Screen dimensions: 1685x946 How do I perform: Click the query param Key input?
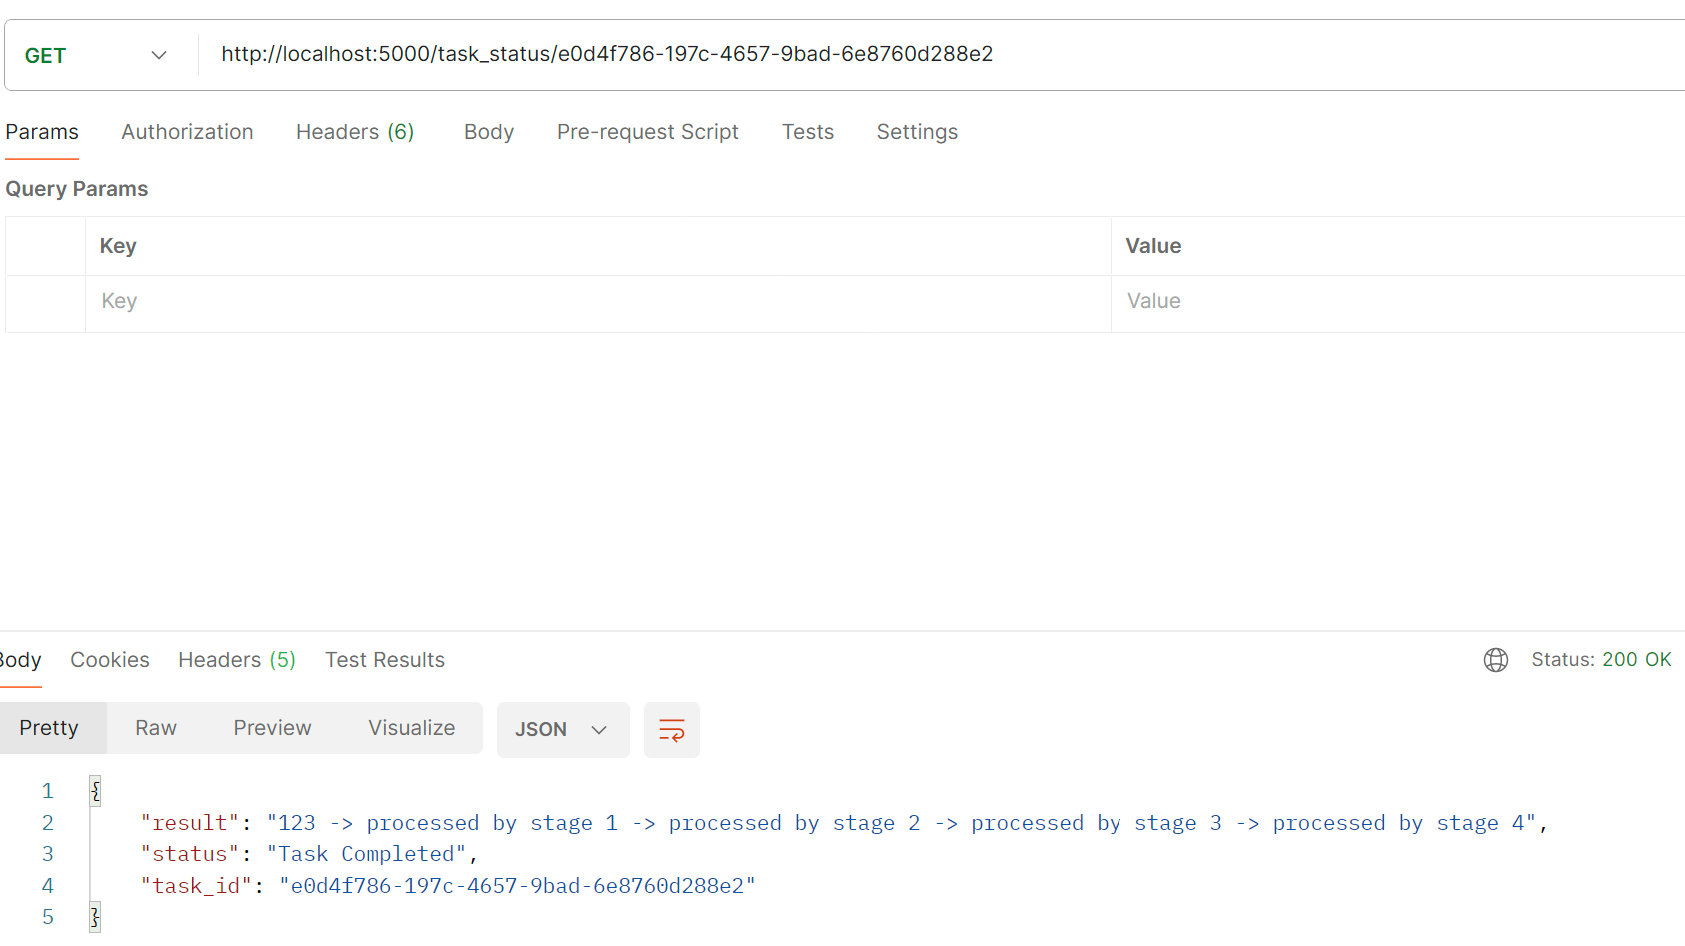(x=598, y=302)
